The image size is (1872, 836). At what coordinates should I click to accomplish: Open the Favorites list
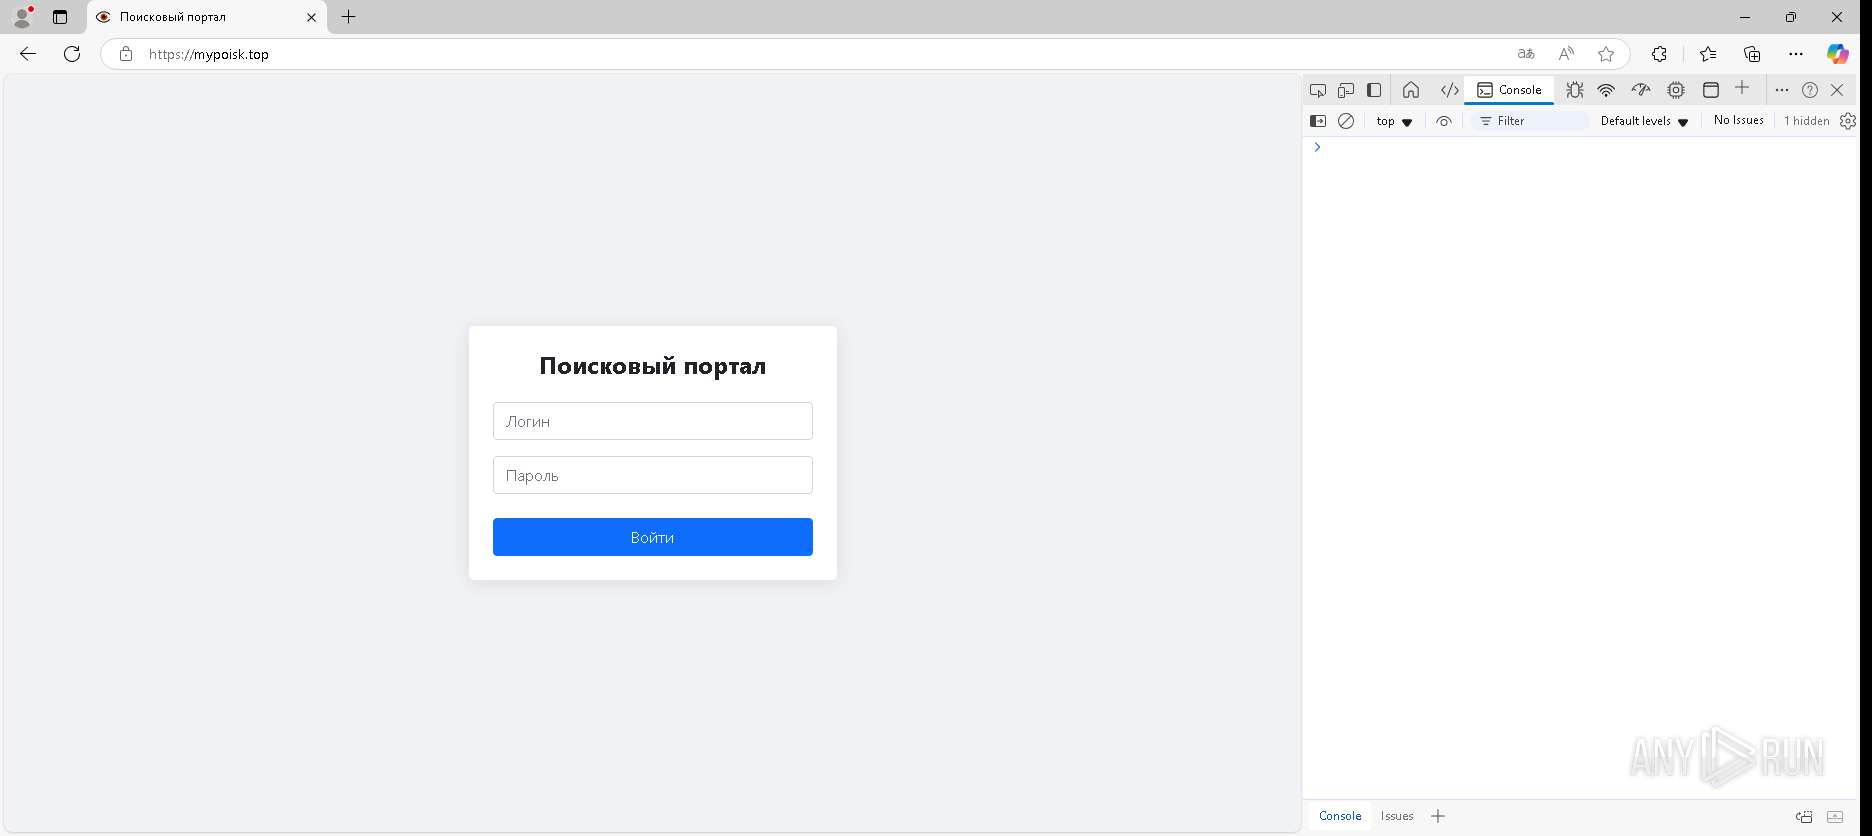click(x=1708, y=54)
